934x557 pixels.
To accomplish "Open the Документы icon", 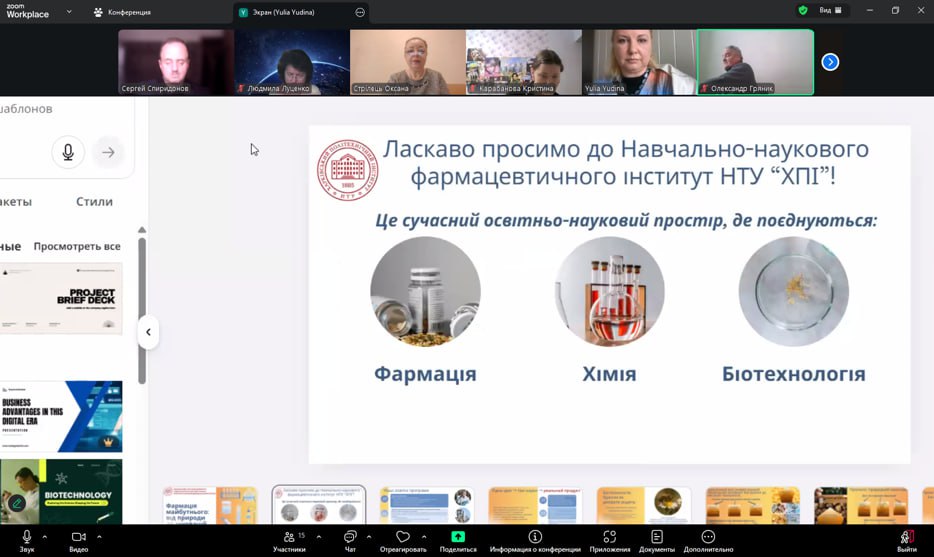I will [656, 538].
